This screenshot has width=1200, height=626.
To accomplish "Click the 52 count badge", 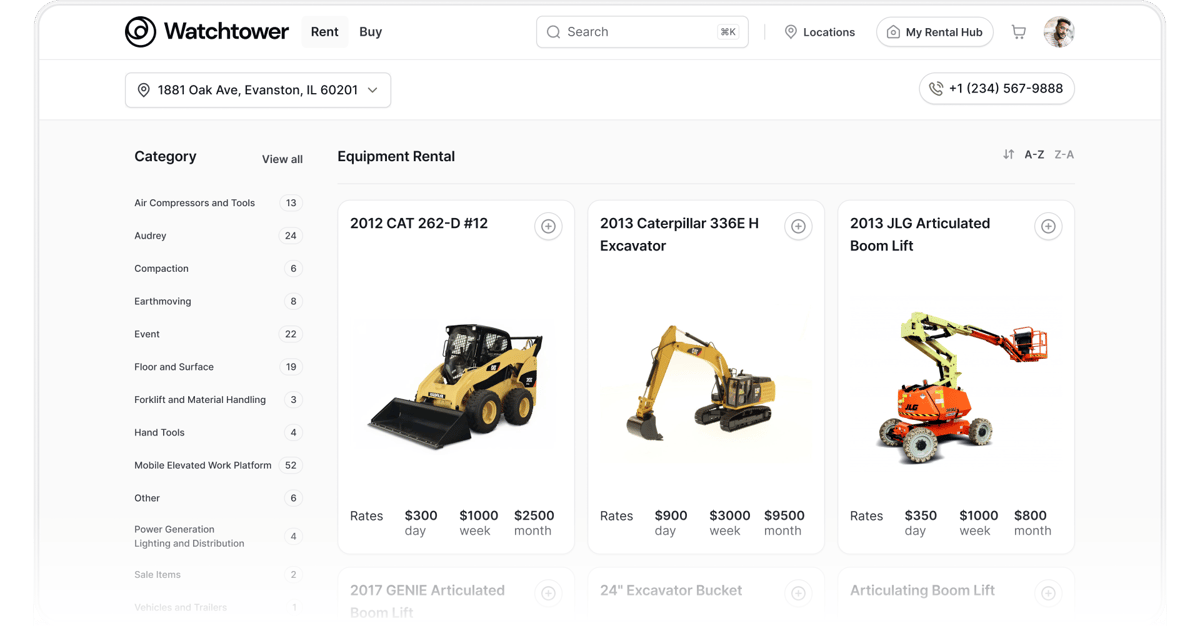I will (291, 465).
